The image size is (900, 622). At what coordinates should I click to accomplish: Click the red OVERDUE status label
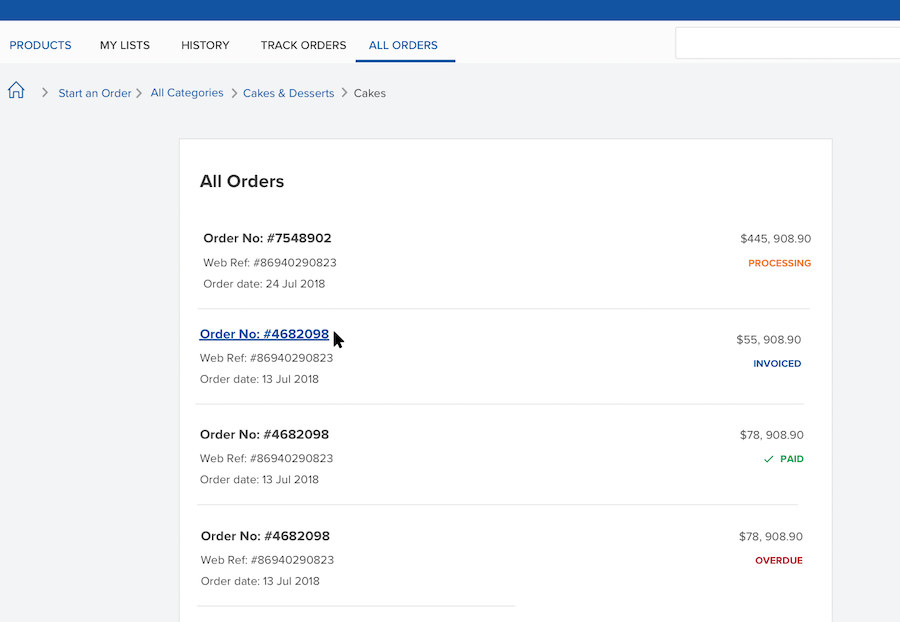tap(778, 561)
